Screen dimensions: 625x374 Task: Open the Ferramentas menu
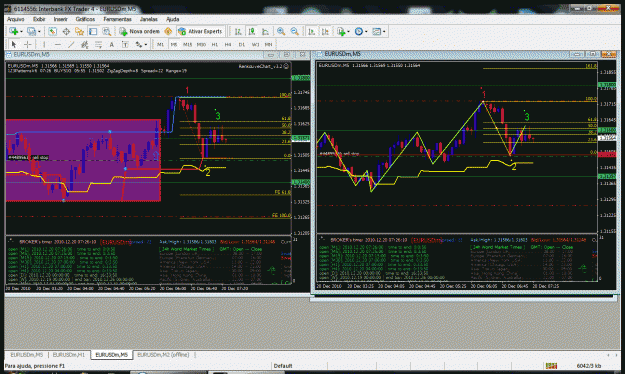[117, 19]
